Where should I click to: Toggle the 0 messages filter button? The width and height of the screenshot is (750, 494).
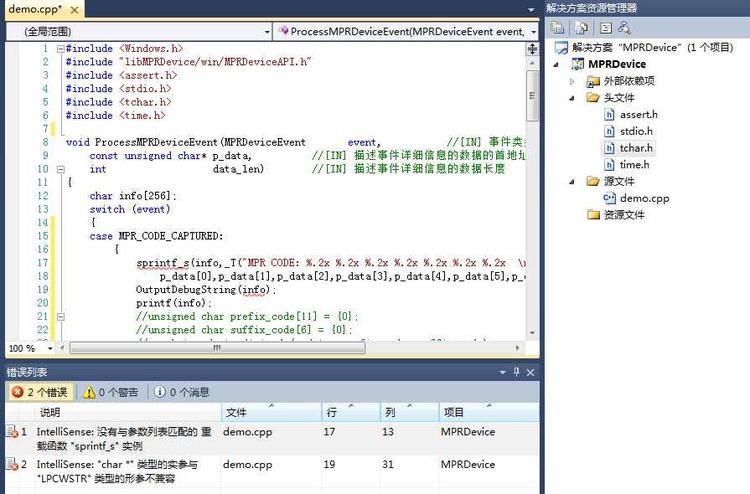point(182,392)
